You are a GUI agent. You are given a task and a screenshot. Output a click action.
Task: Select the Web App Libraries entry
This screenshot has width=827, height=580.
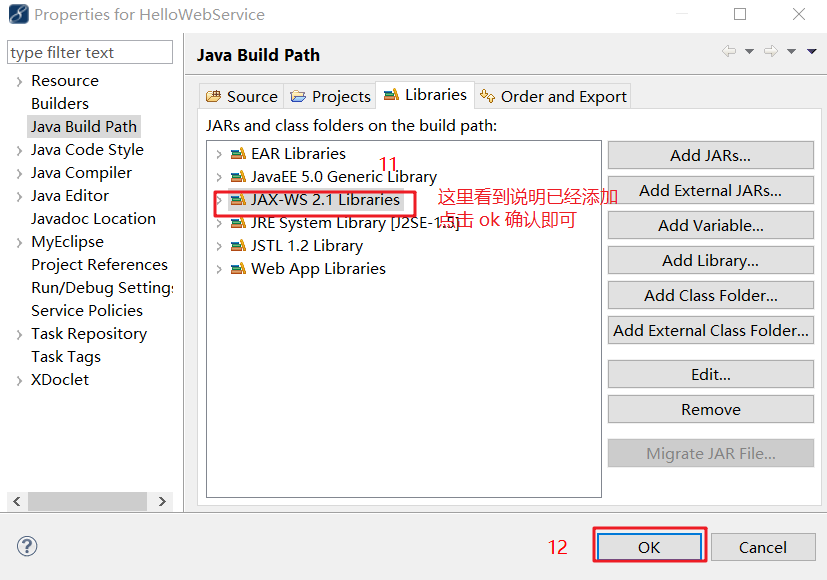319,269
